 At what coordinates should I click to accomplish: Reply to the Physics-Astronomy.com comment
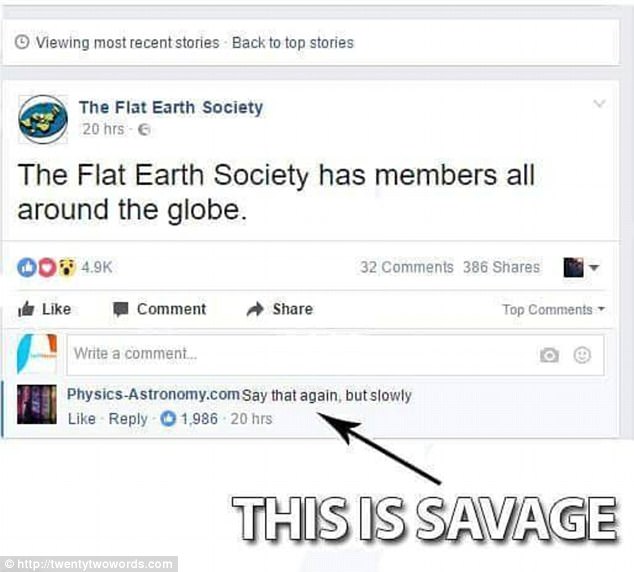[128, 419]
